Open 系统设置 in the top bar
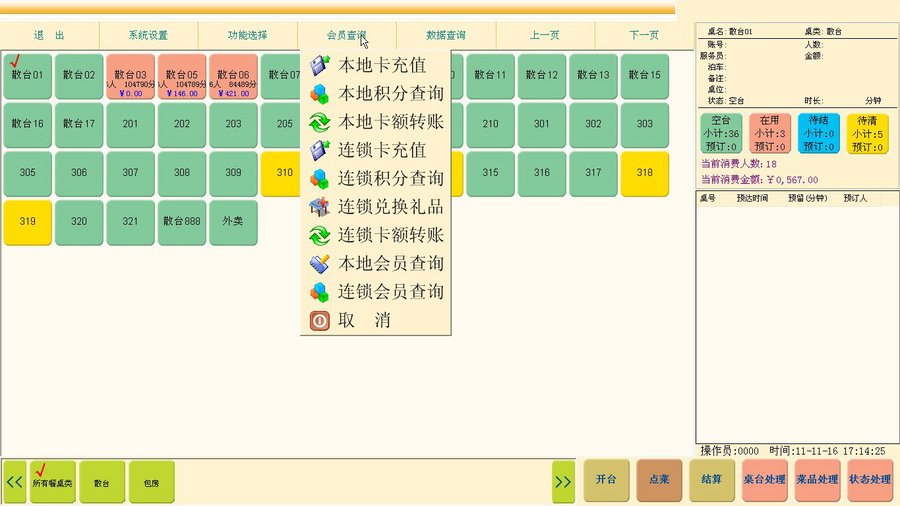The width and height of the screenshot is (900, 506). point(149,35)
